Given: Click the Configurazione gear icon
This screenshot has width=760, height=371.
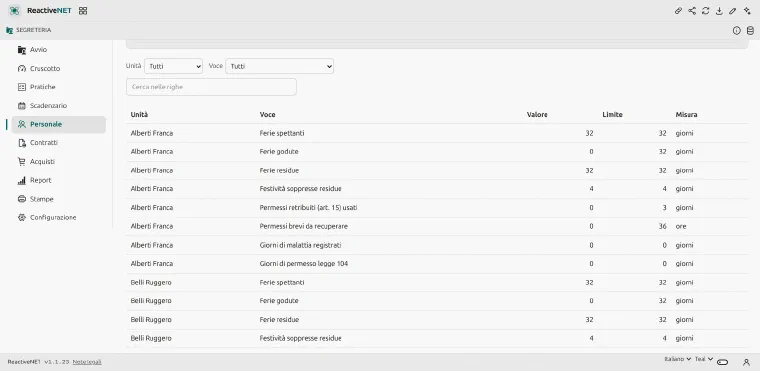Looking at the screenshot, I should (x=21, y=218).
